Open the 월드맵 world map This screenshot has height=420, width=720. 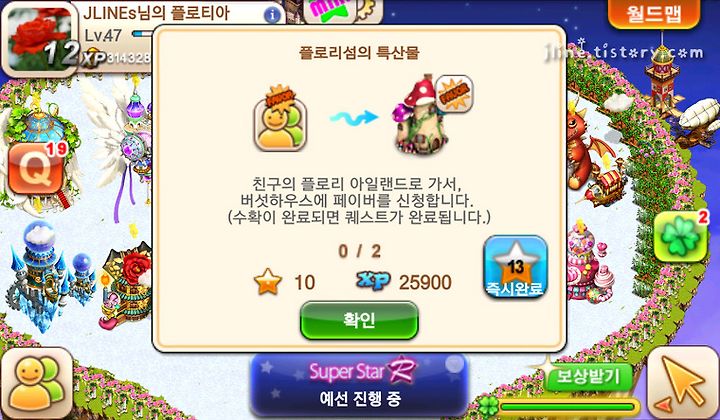(x=654, y=13)
